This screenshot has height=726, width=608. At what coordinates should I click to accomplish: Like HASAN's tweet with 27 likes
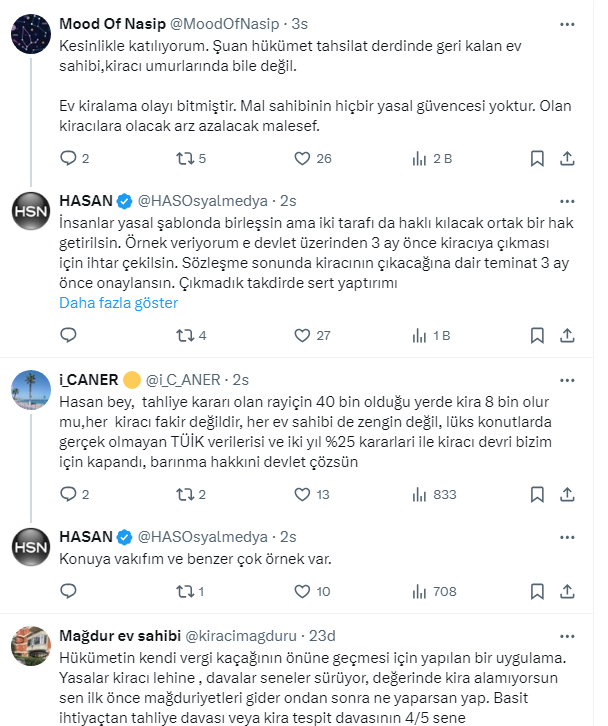[x=302, y=335]
